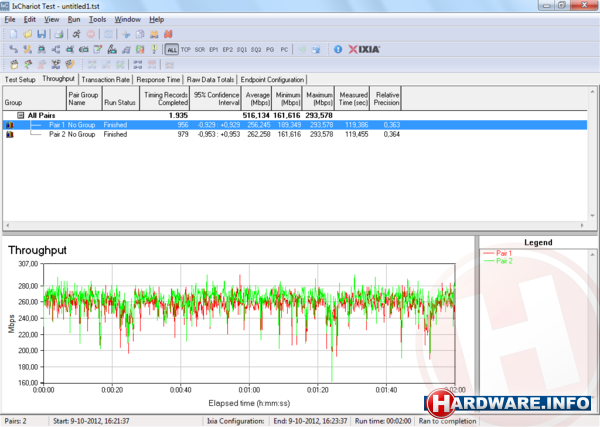The image size is (600, 427).
Task: Switch to the Raw Data Totals tab
Action: [x=210, y=80]
